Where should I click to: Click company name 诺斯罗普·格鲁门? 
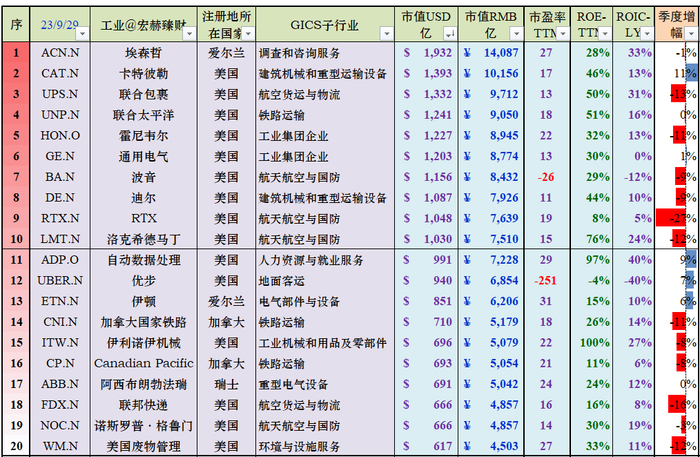(143, 425)
